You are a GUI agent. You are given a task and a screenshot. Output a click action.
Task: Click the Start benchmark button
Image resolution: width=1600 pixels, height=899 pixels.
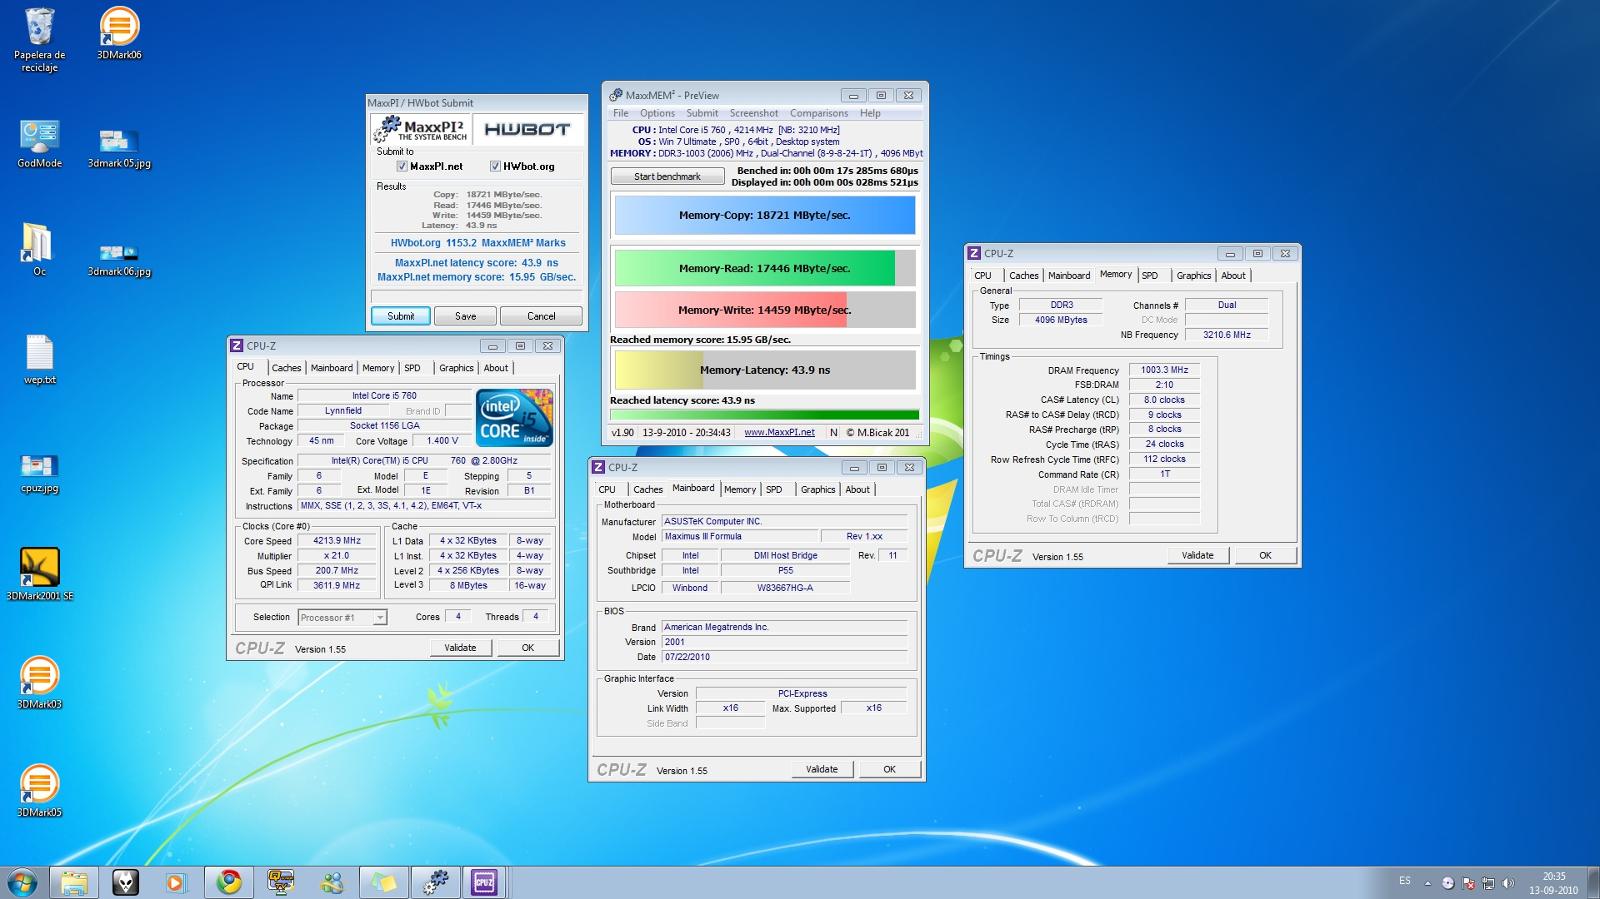point(668,176)
